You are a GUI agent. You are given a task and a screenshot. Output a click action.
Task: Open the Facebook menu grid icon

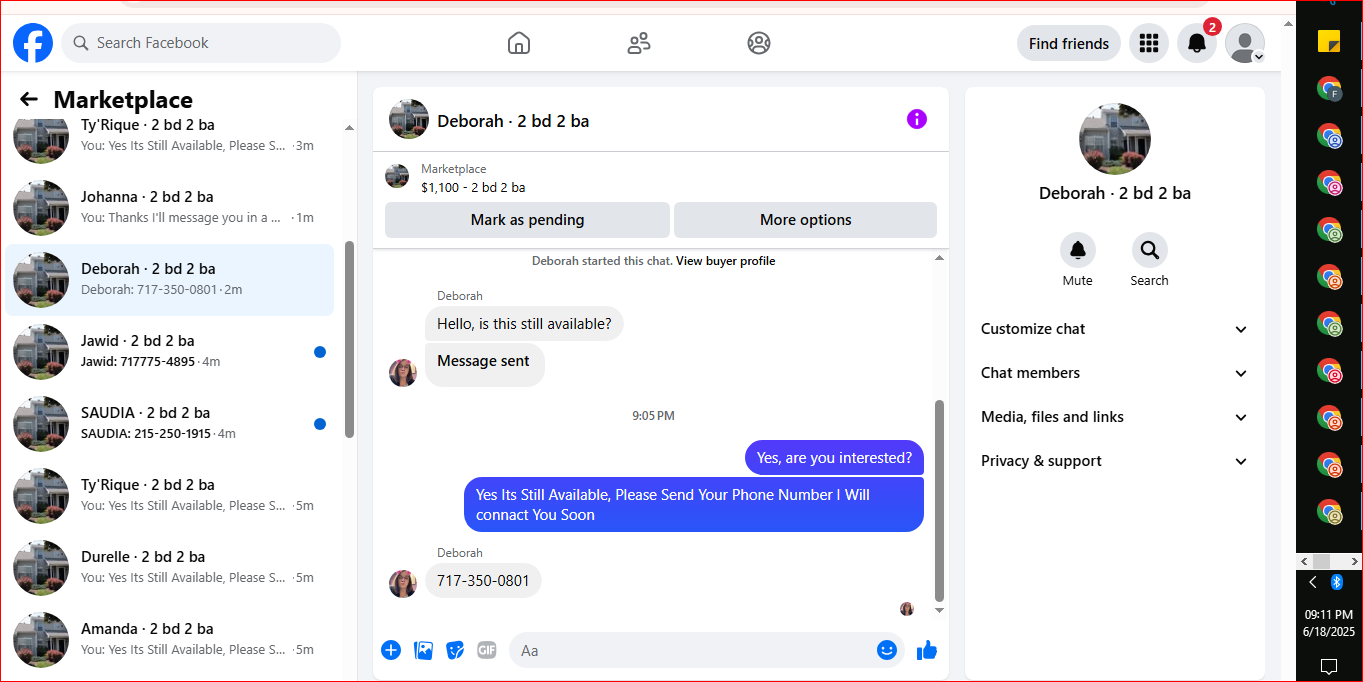(1149, 43)
